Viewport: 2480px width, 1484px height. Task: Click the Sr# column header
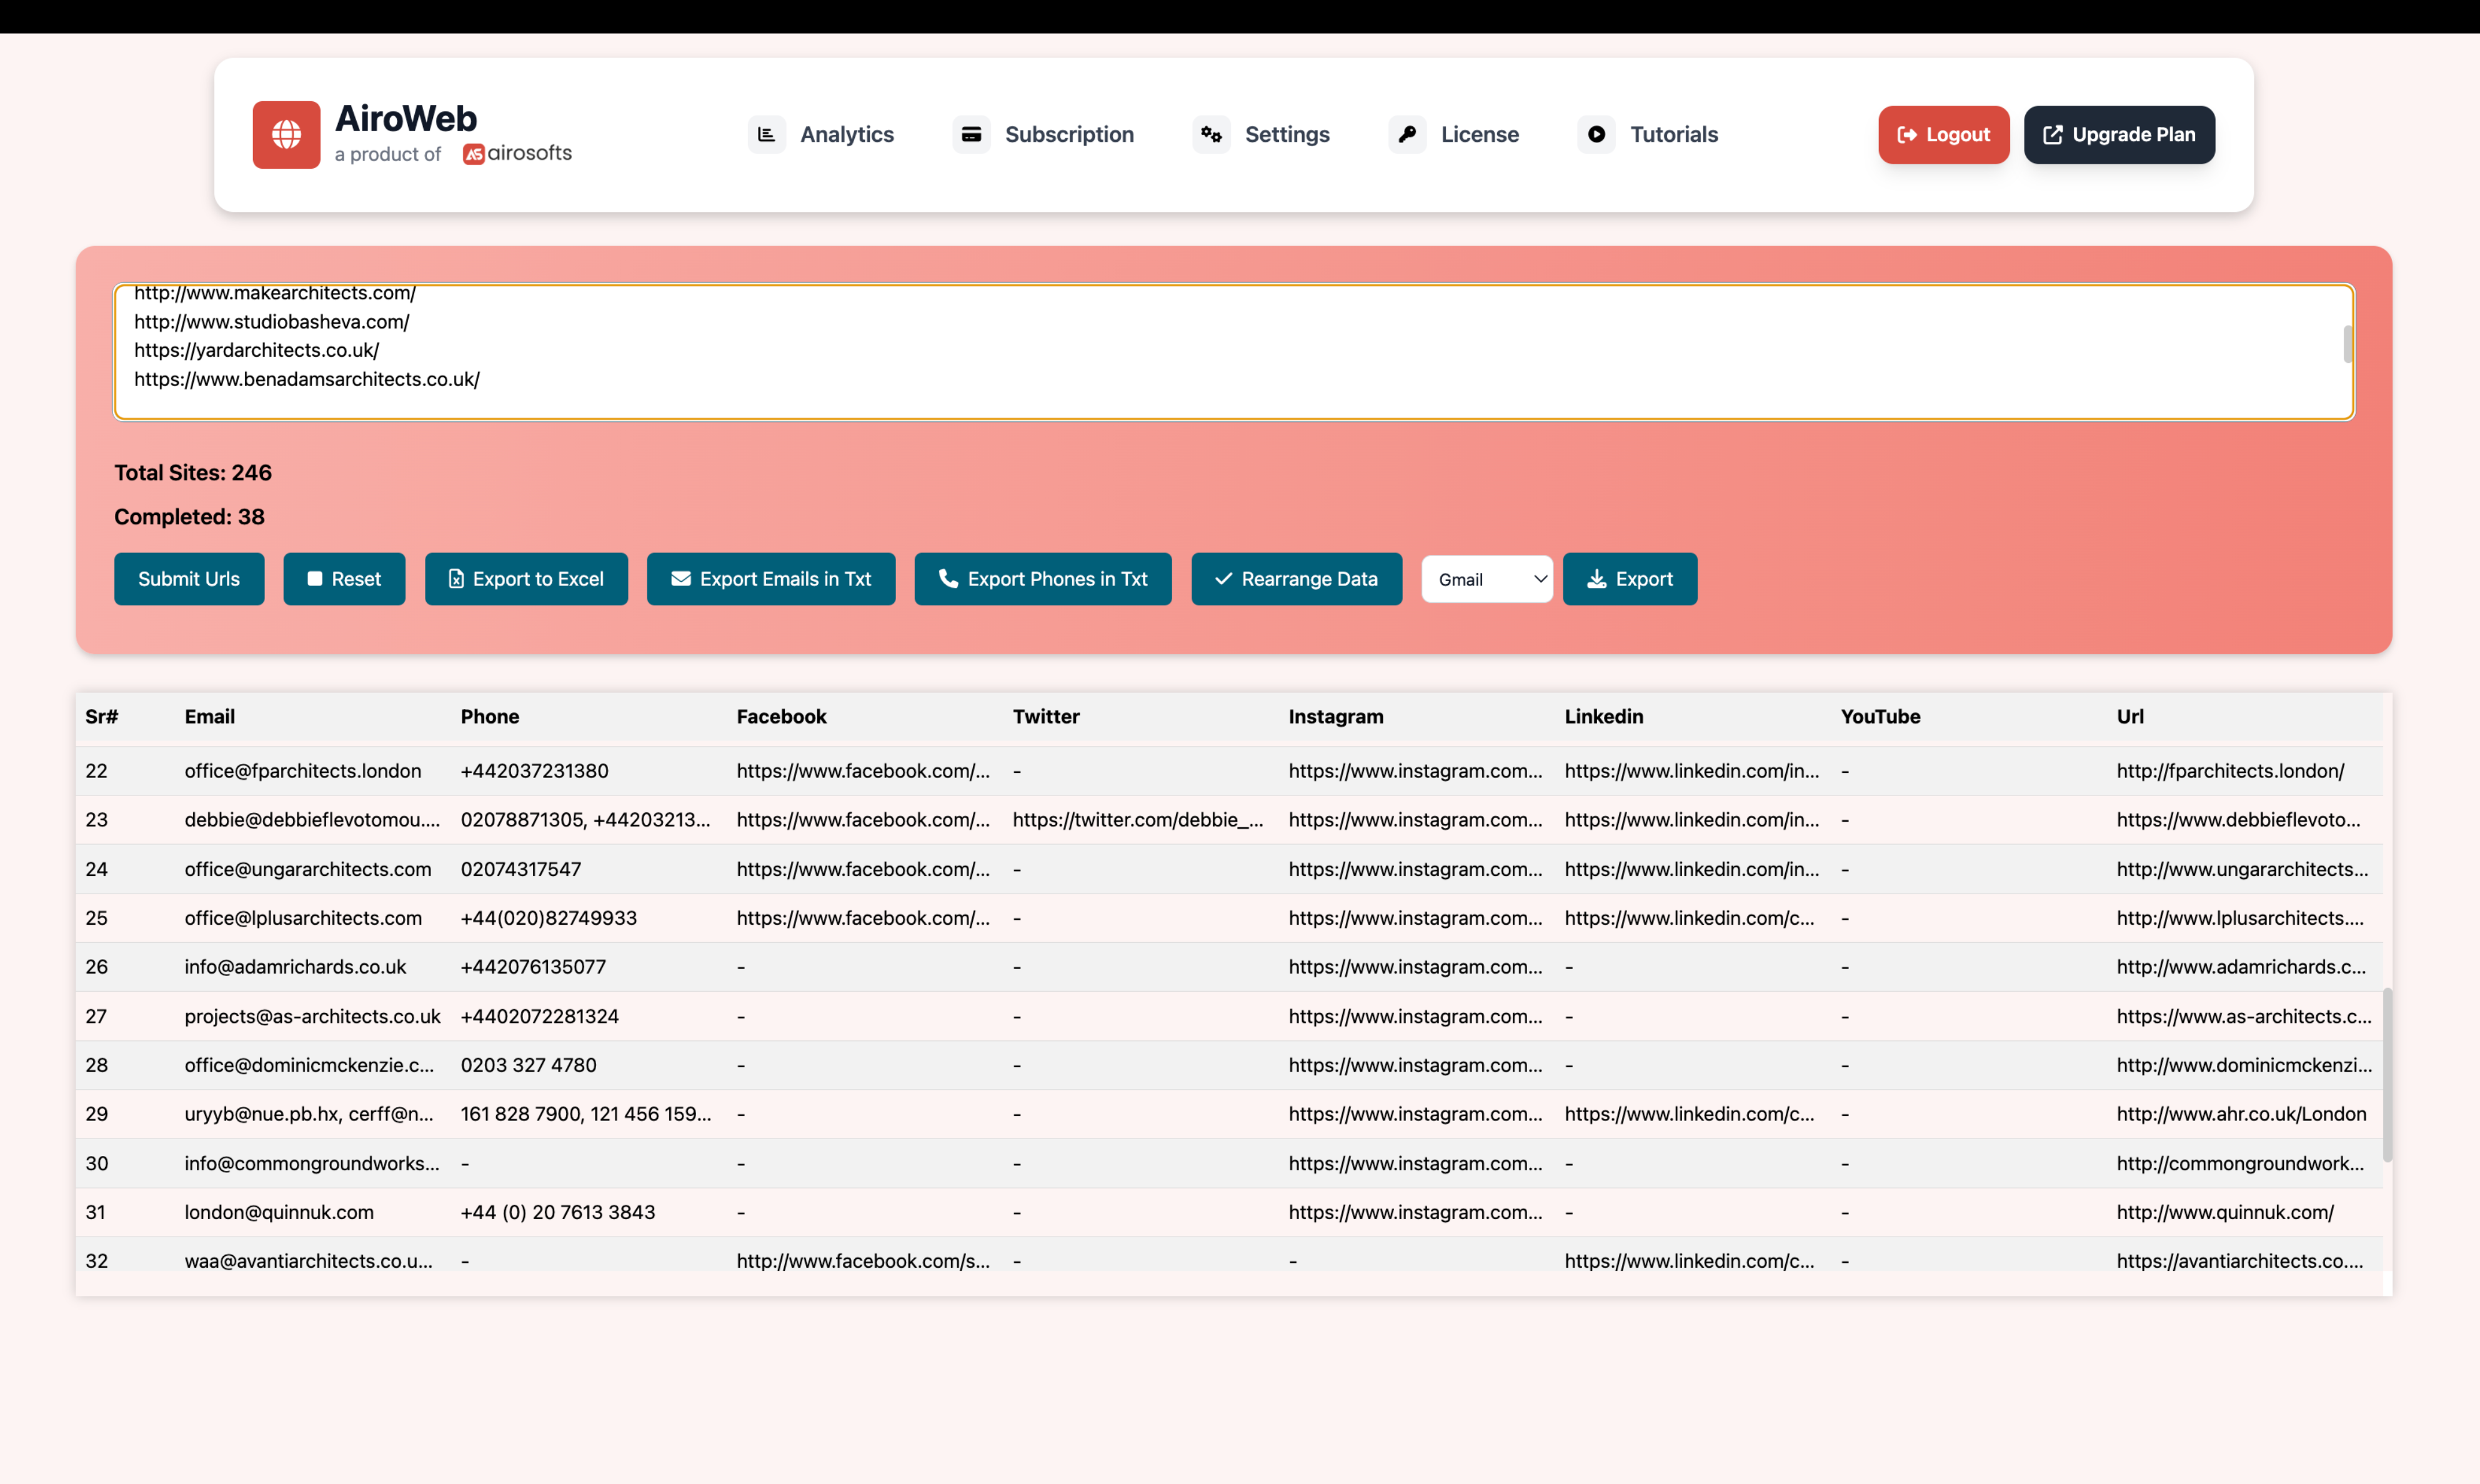click(x=101, y=716)
